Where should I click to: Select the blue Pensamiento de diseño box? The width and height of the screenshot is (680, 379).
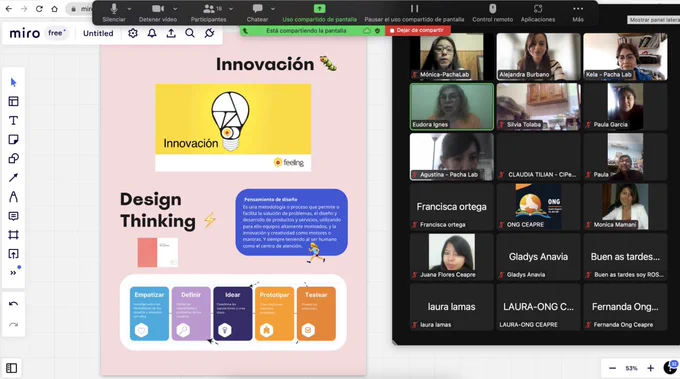click(x=291, y=222)
